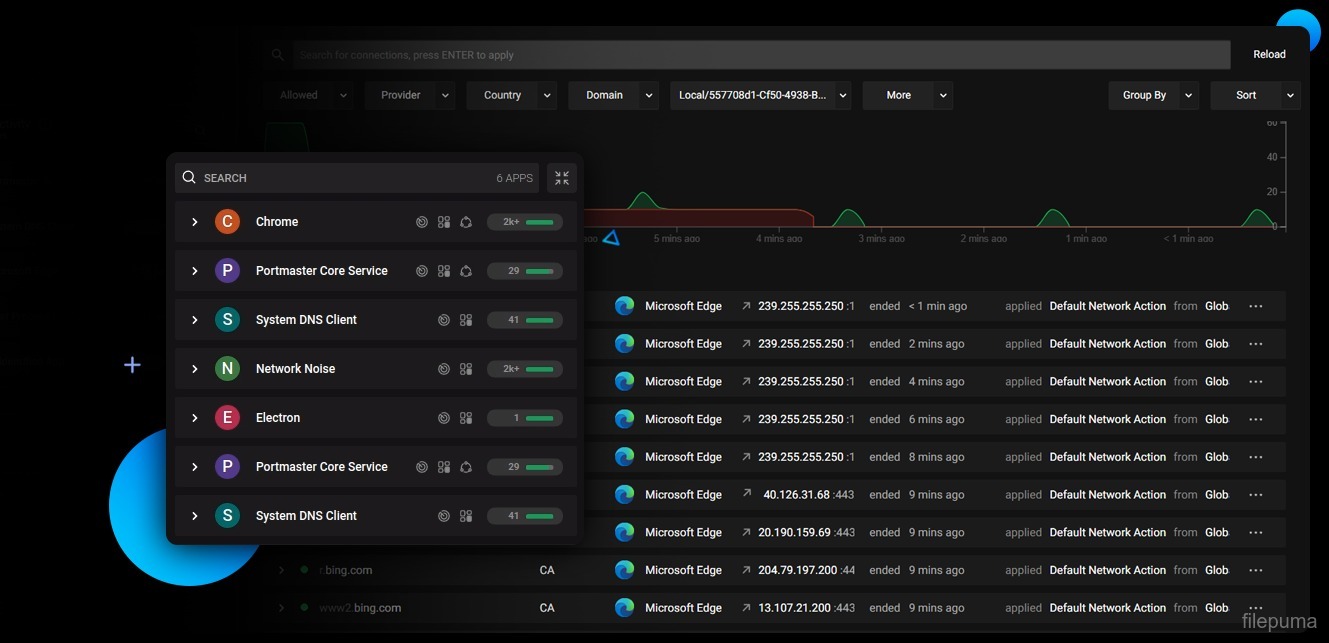The image size is (1329, 643).
Task: Open the three-dot menu for the 40.126.31.68 connection
Action: 1256,495
